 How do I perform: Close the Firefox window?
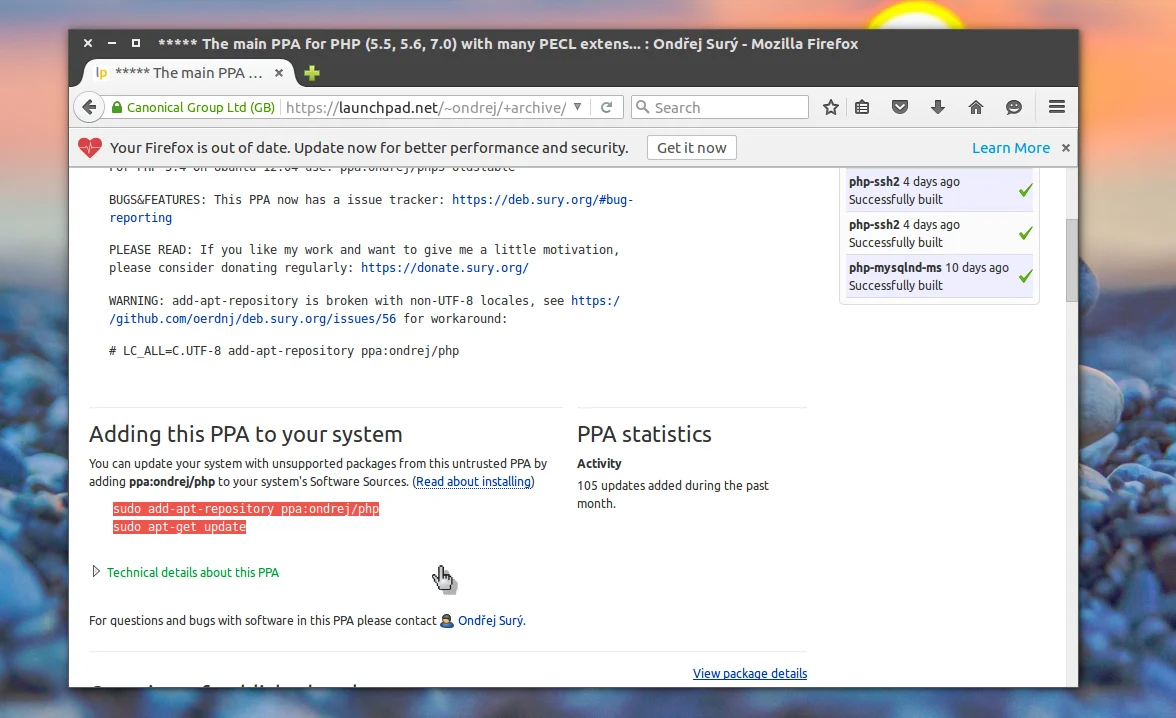(x=88, y=44)
